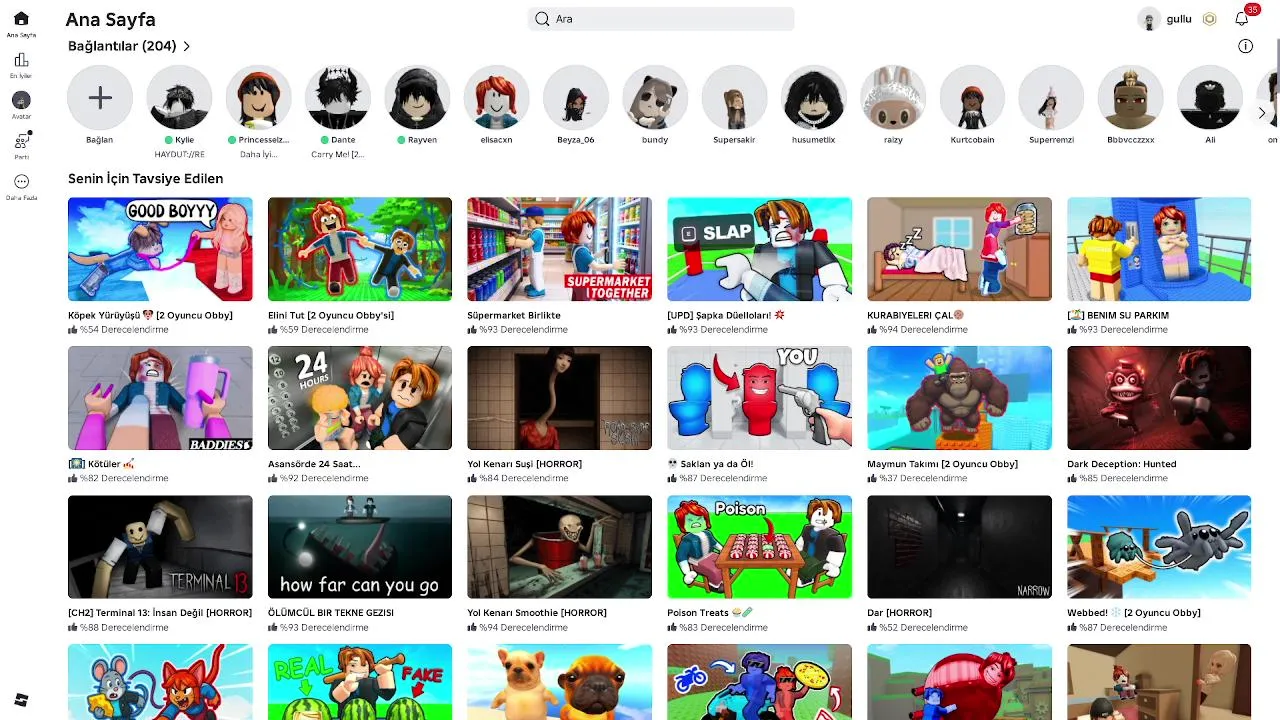The width and height of the screenshot is (1280, 720).
Task: Open Elini Tut 2 Oyuncu Obby thumbnail
Action: pos(360,249)
